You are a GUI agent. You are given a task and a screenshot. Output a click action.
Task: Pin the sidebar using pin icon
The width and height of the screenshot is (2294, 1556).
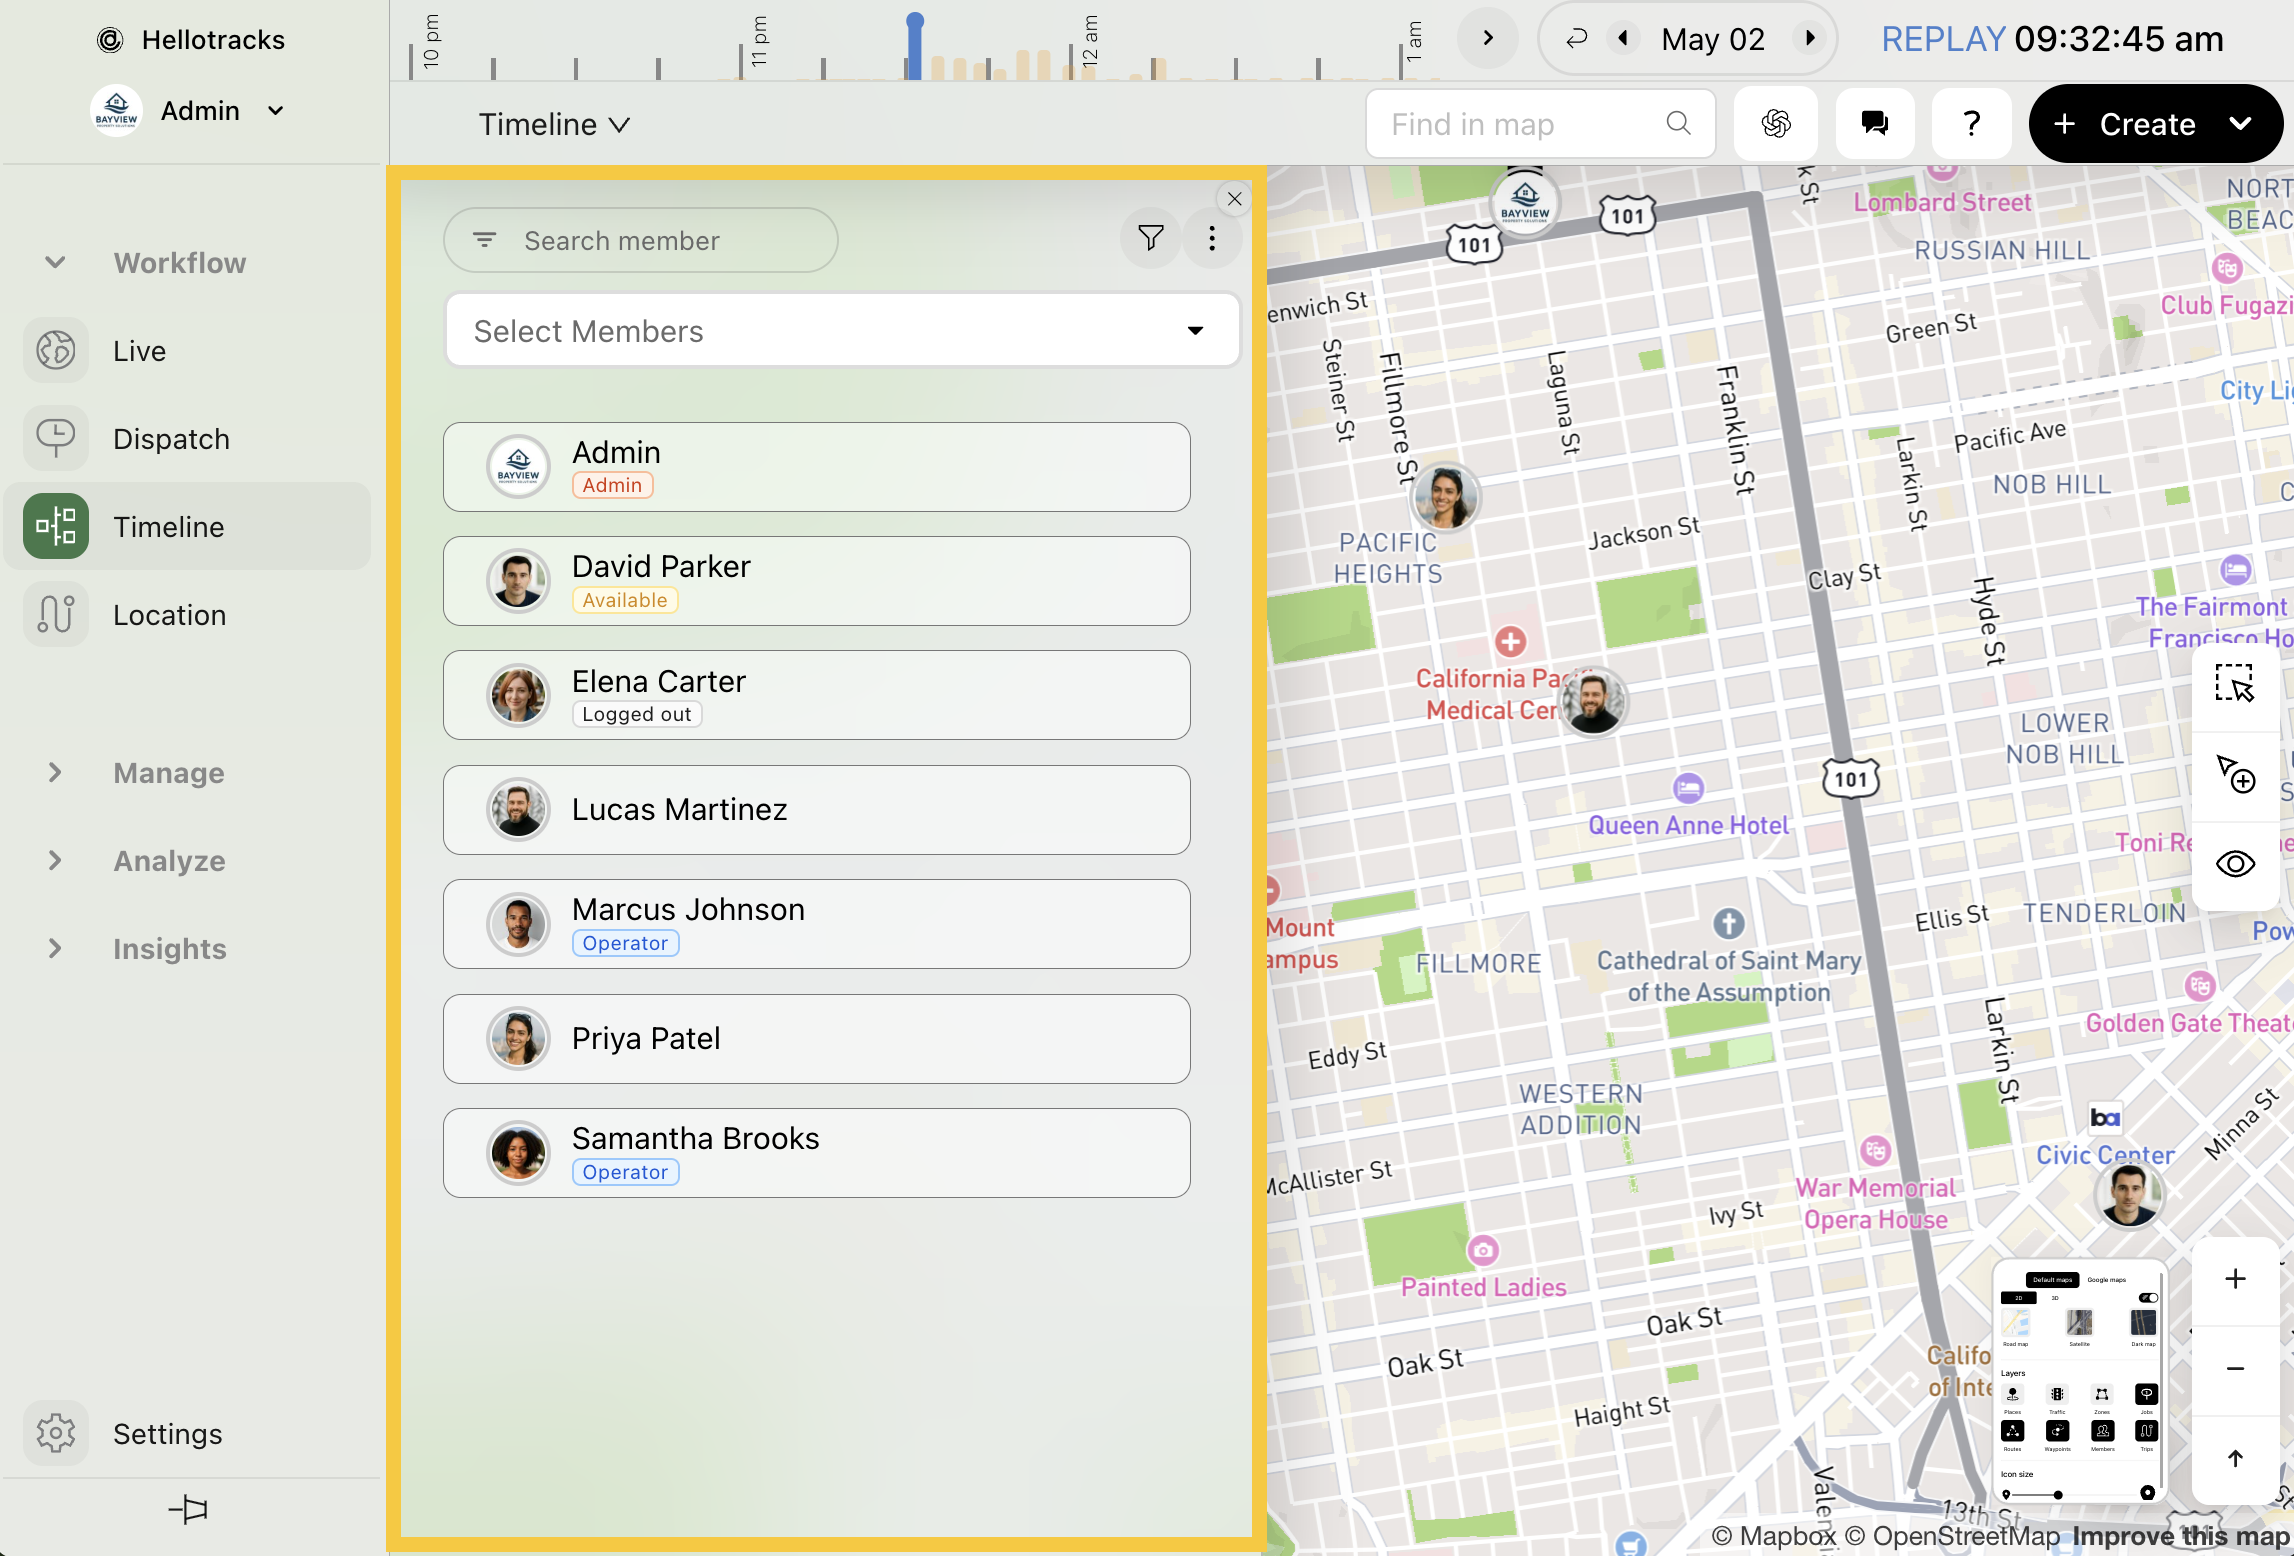point(188,1509)
